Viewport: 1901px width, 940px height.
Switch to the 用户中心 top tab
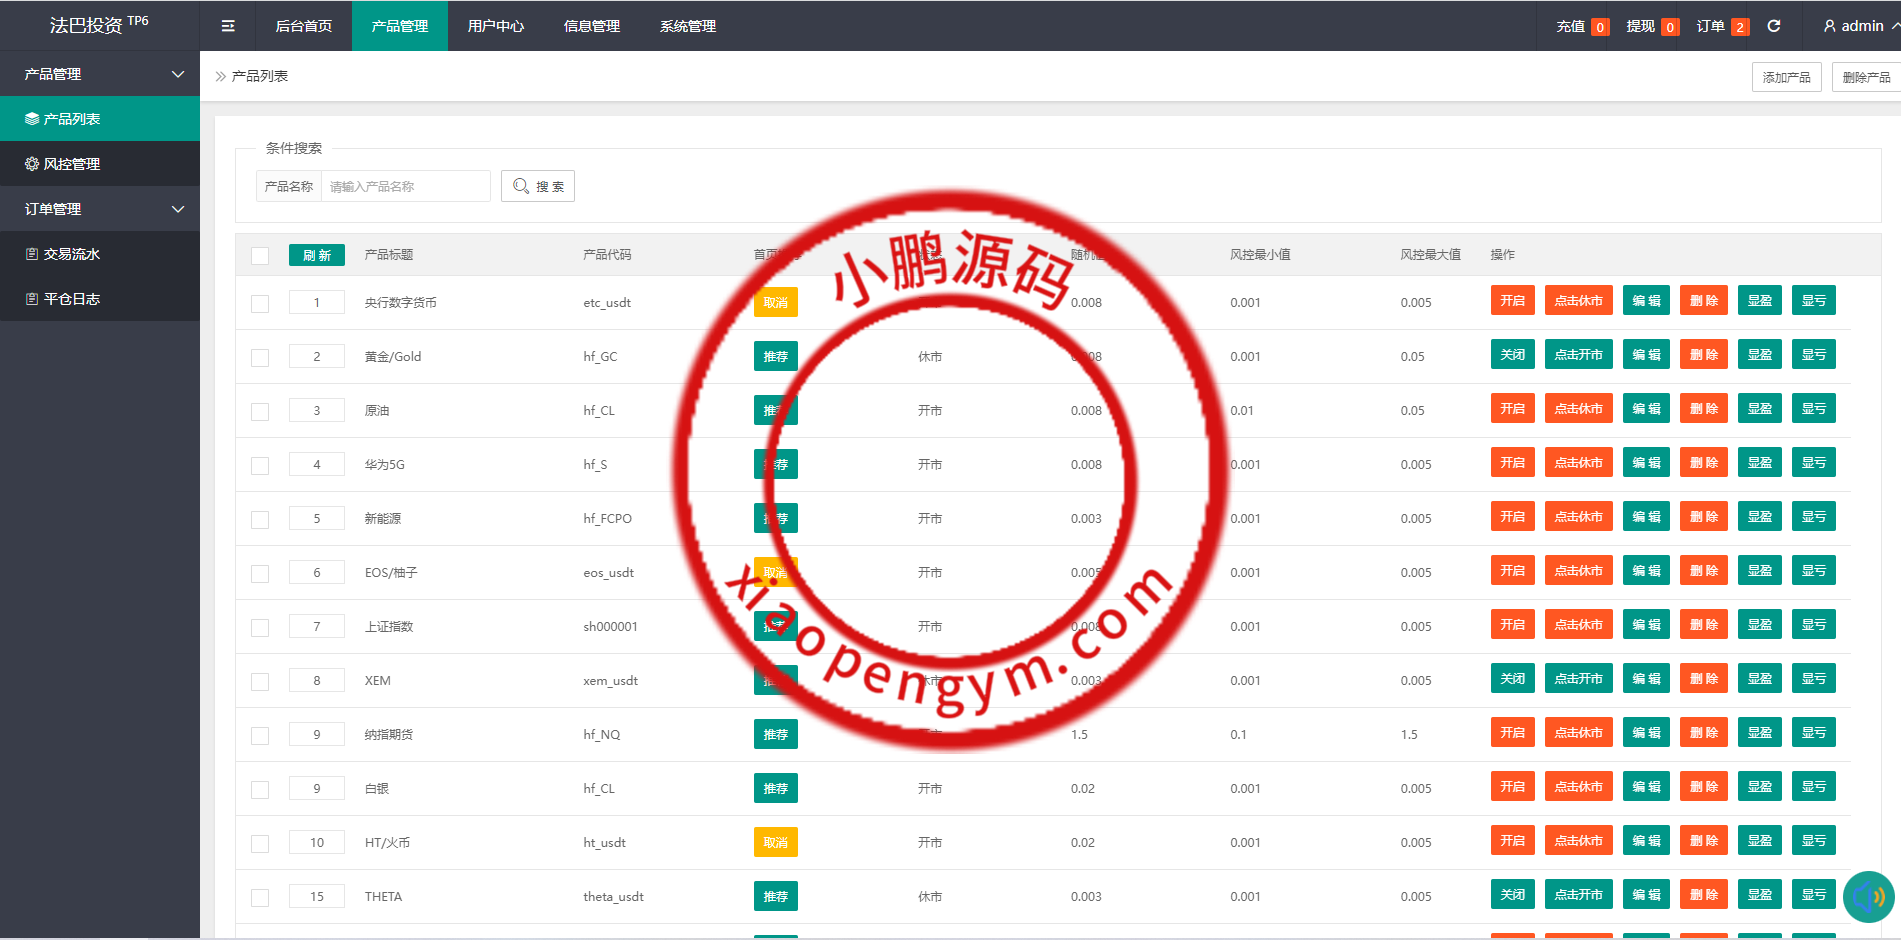(x=495, y=26)
